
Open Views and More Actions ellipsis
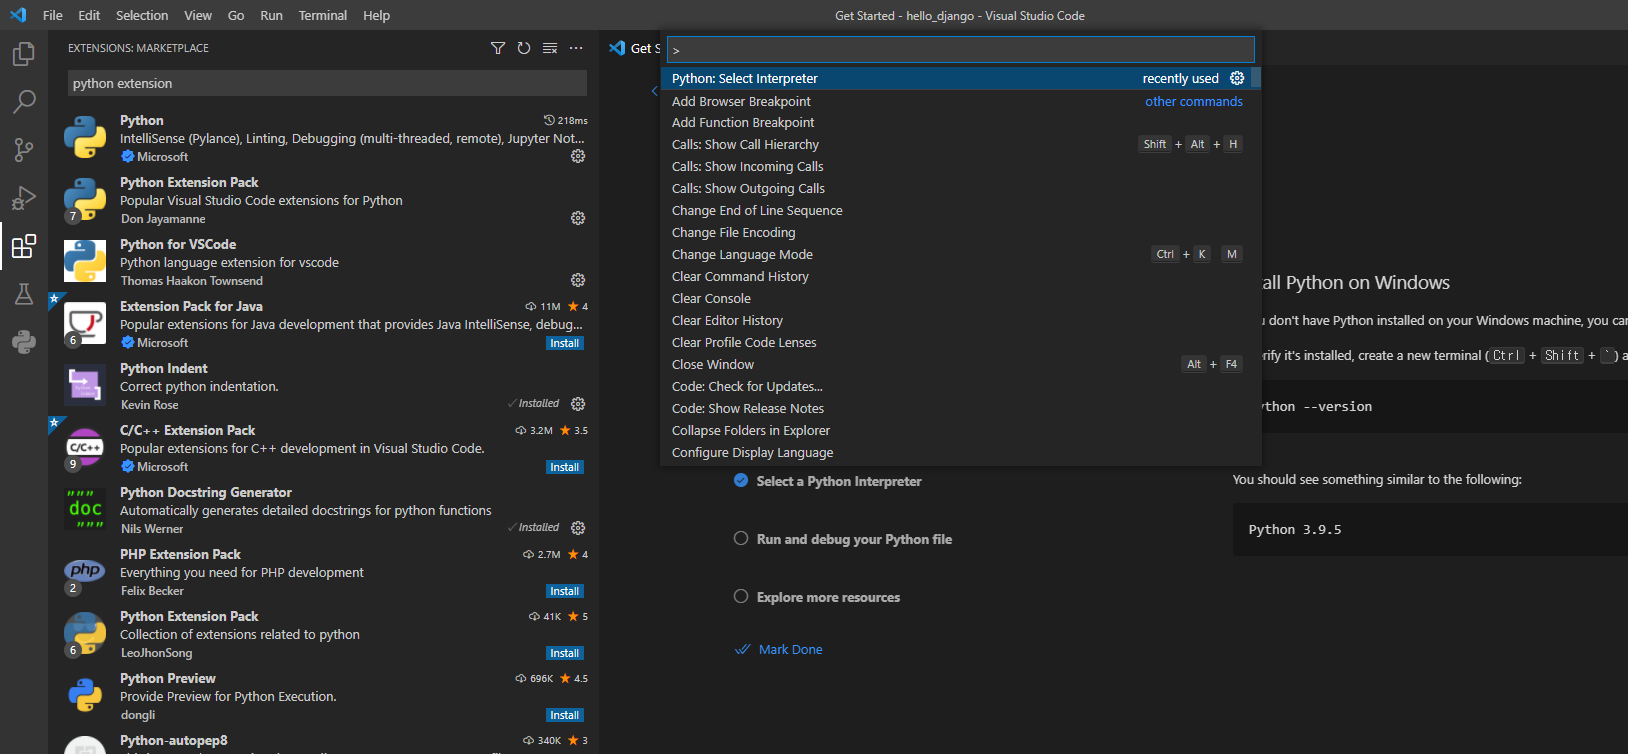pyautogui.click(x=576, y=48)
